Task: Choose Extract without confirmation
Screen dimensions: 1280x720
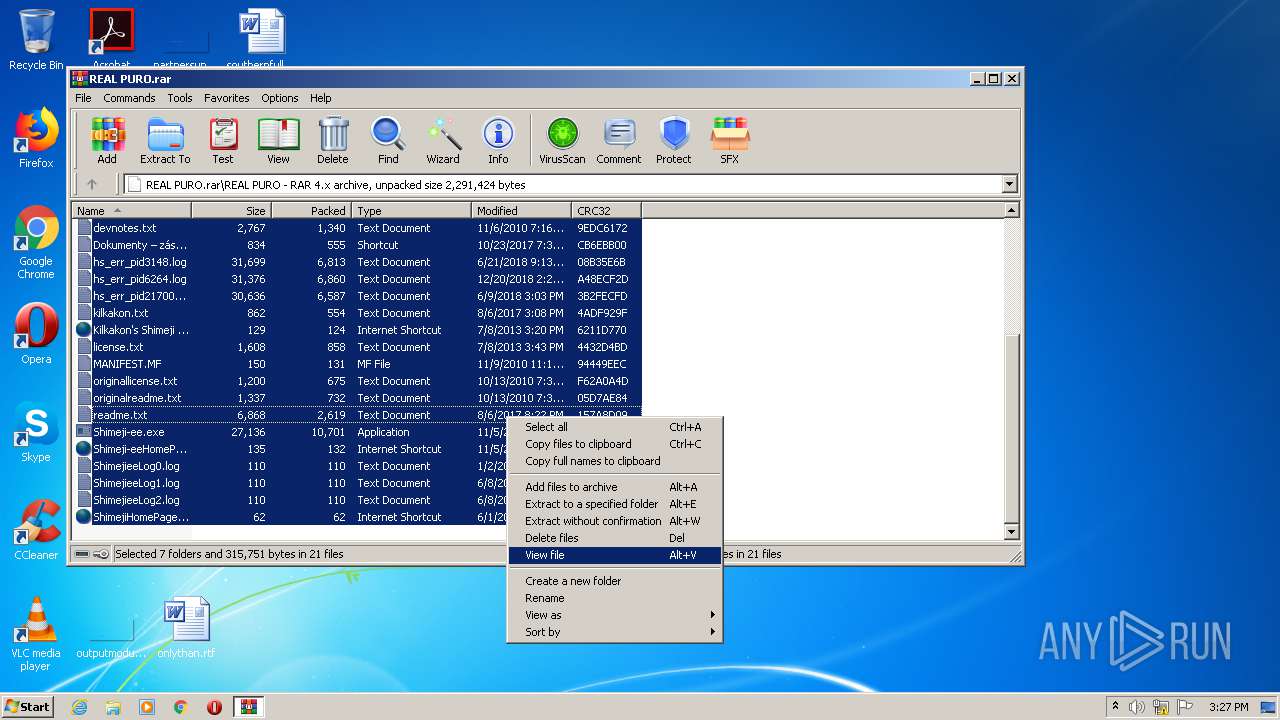Action: click(x=614, y=521)
